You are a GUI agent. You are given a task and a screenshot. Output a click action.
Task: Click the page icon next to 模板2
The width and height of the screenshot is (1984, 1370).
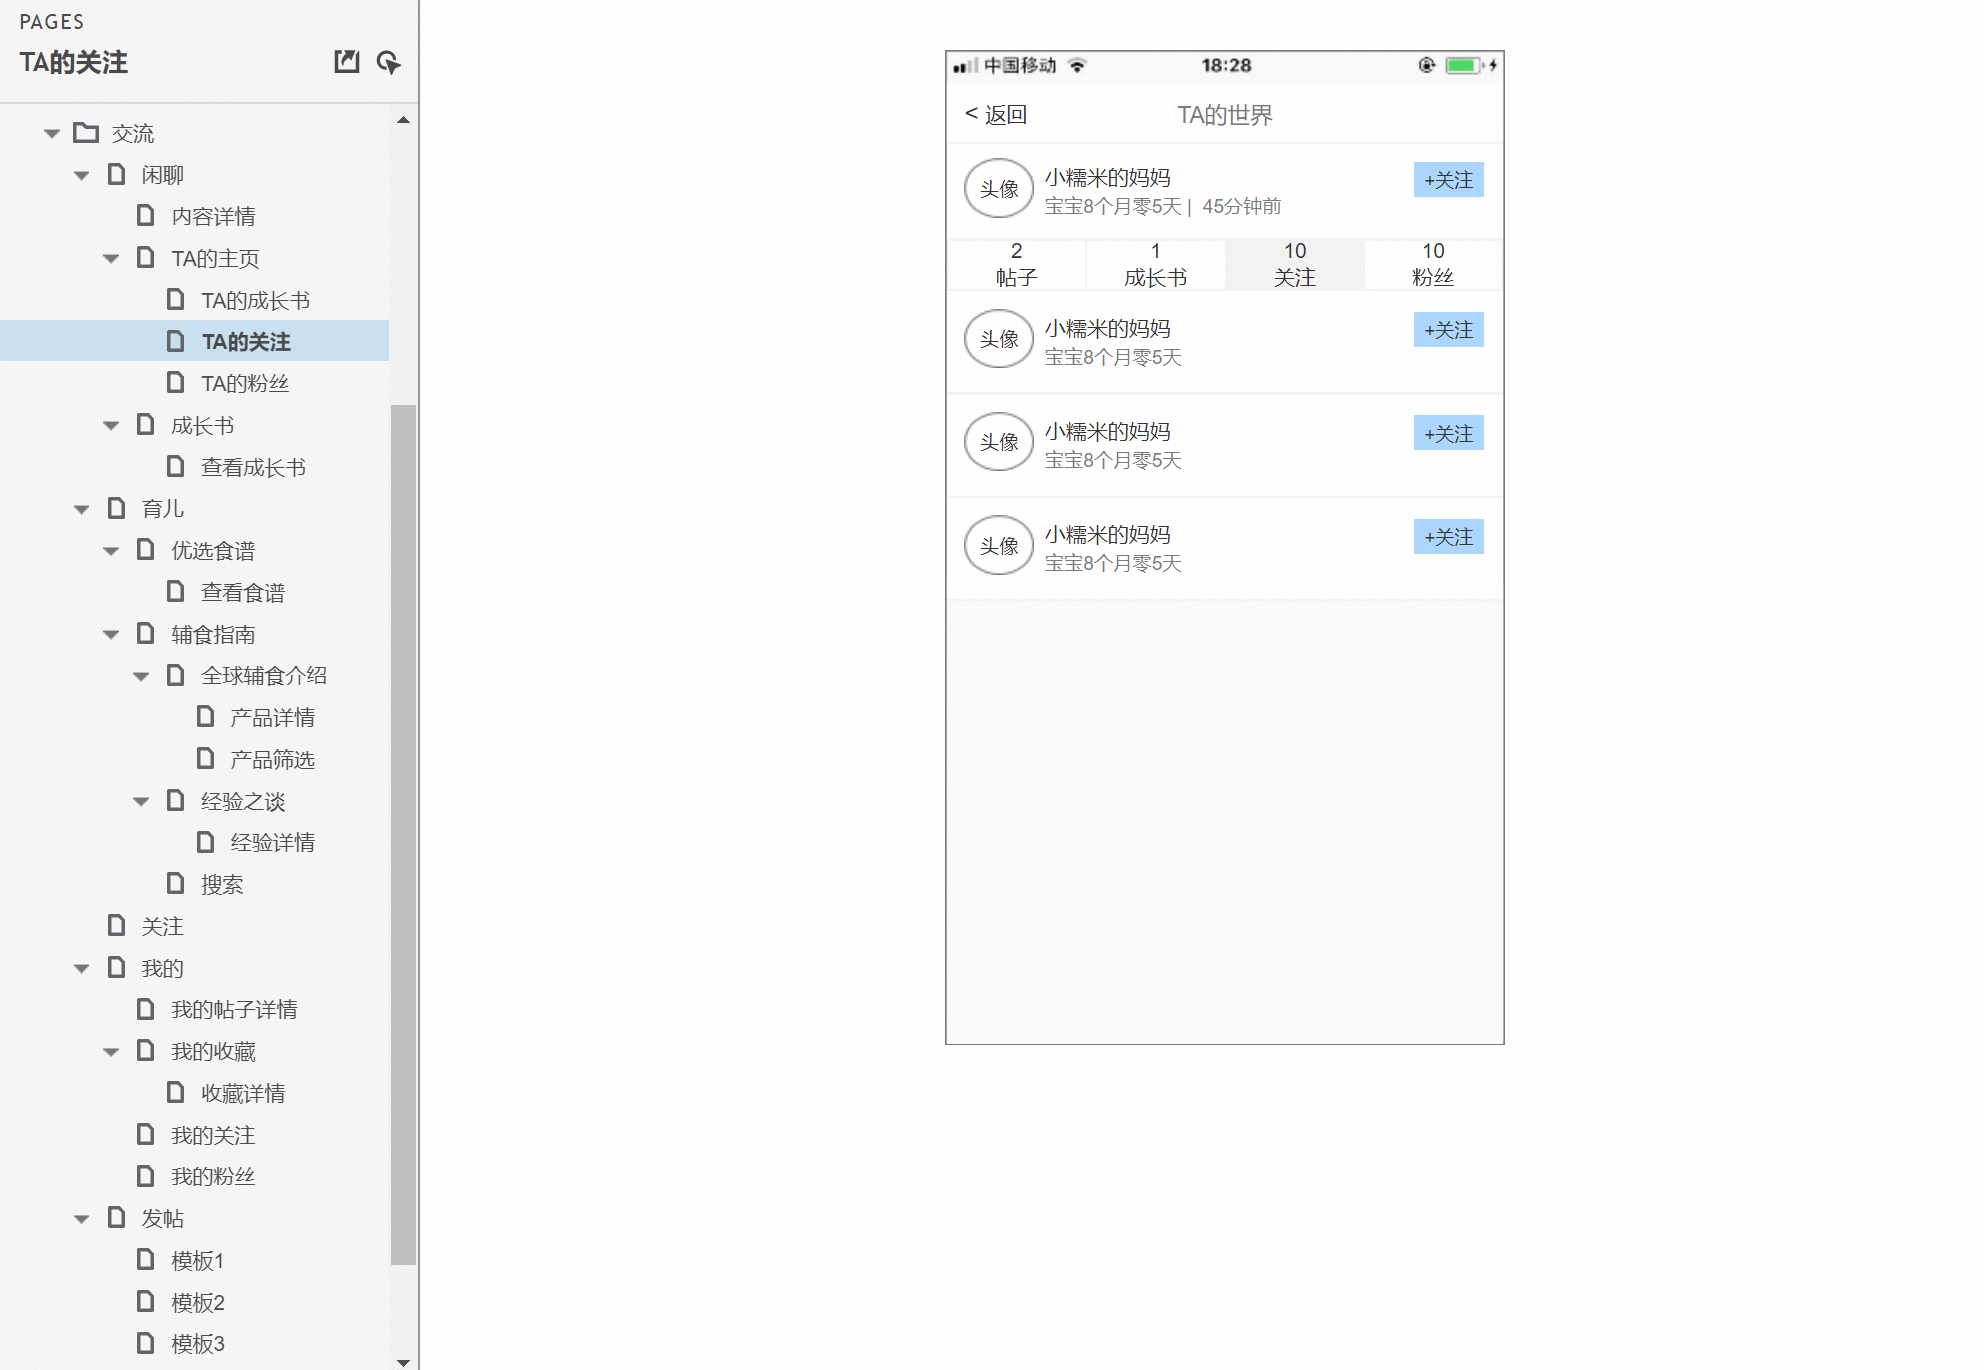(x=146, y=1301)
